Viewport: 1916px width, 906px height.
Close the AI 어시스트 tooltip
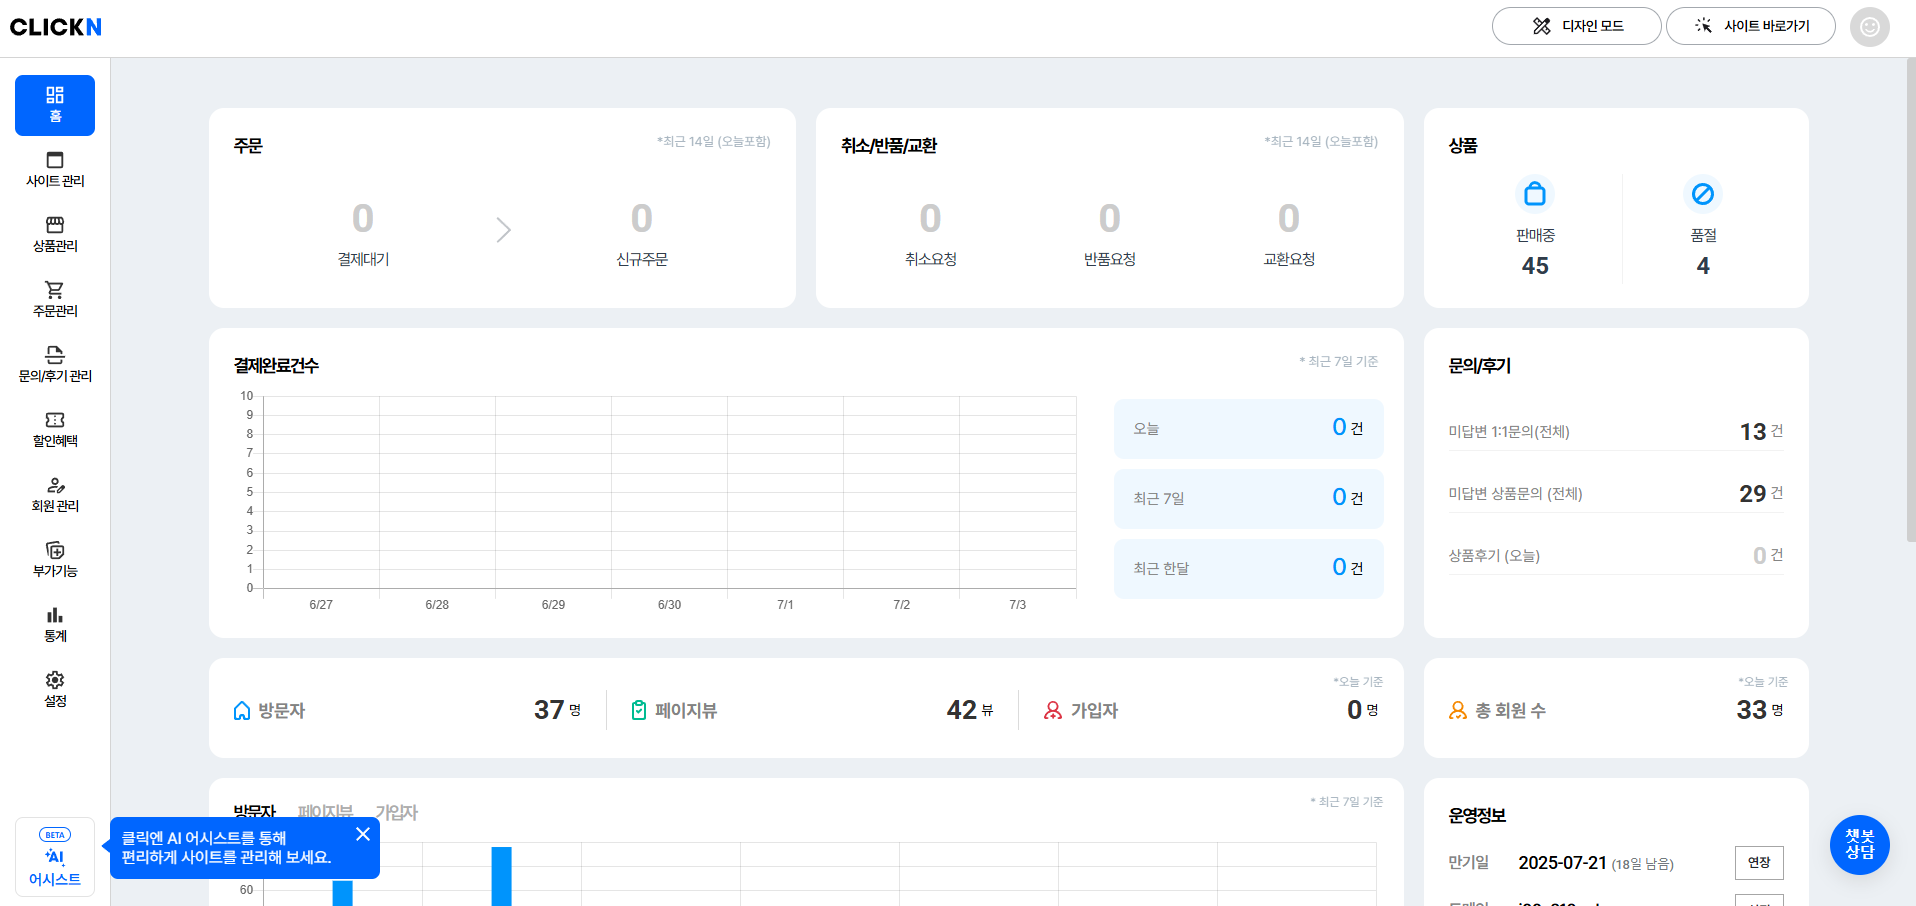pos(363,834)
